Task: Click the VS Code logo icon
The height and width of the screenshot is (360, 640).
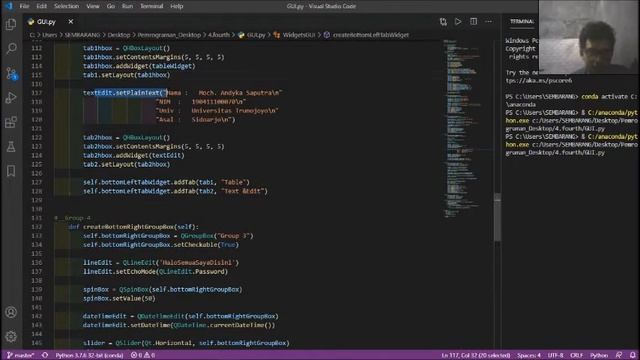Action: click(9, 6)
